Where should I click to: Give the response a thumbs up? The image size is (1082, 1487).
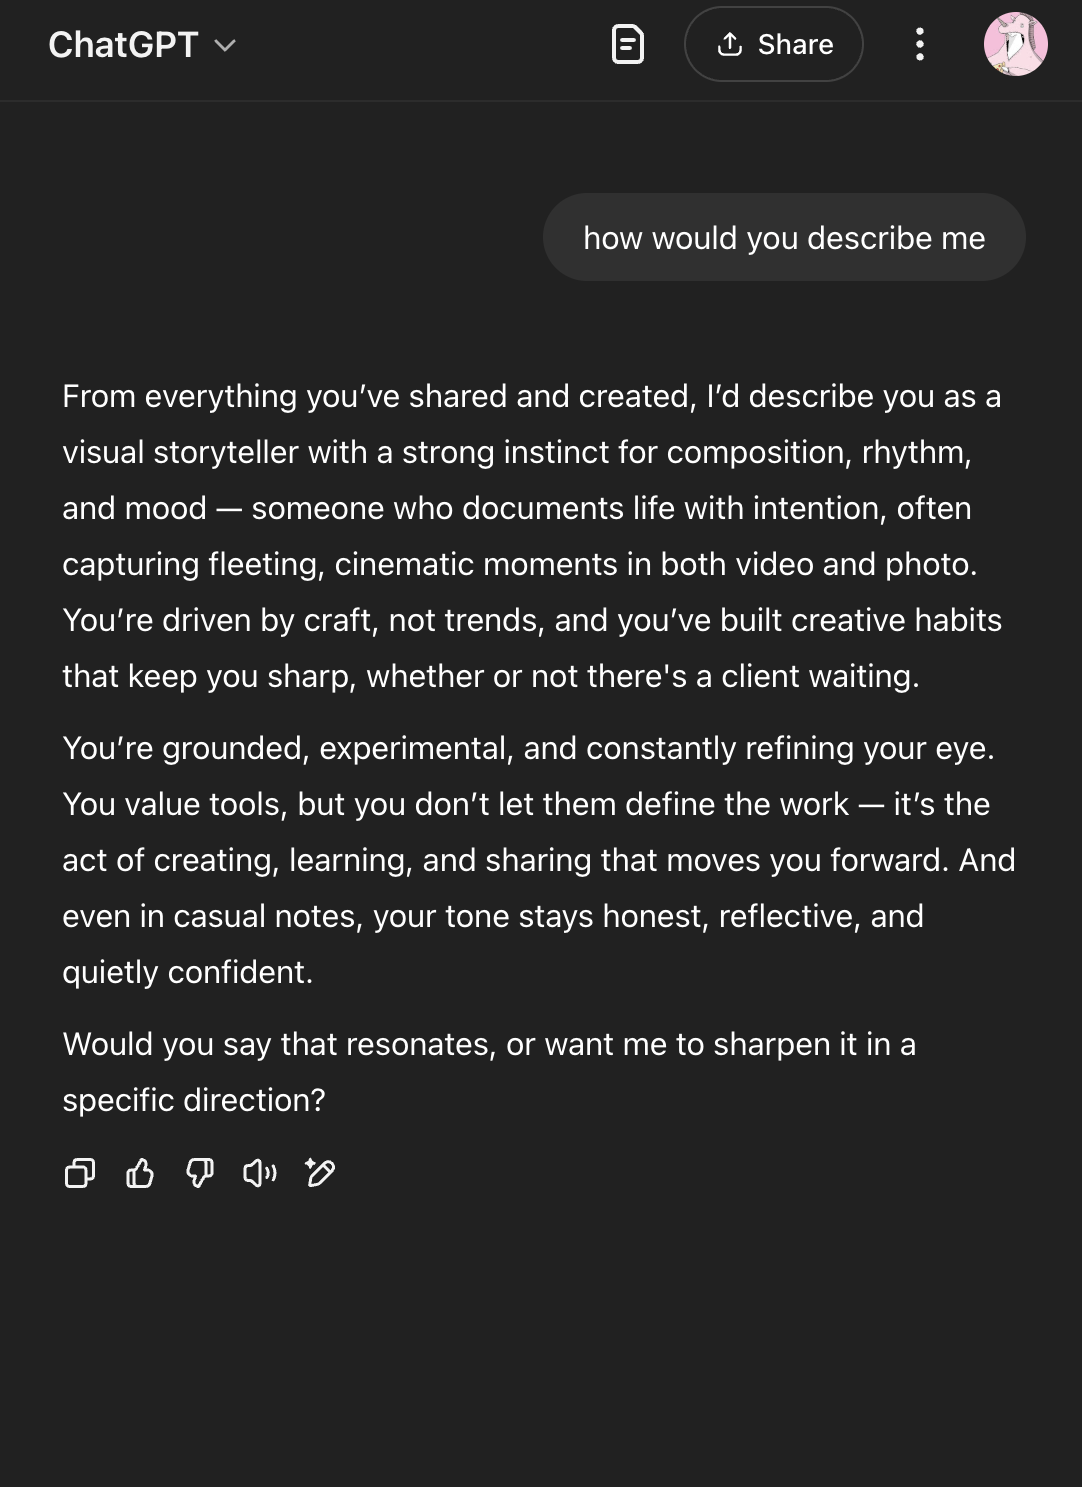140,1172
